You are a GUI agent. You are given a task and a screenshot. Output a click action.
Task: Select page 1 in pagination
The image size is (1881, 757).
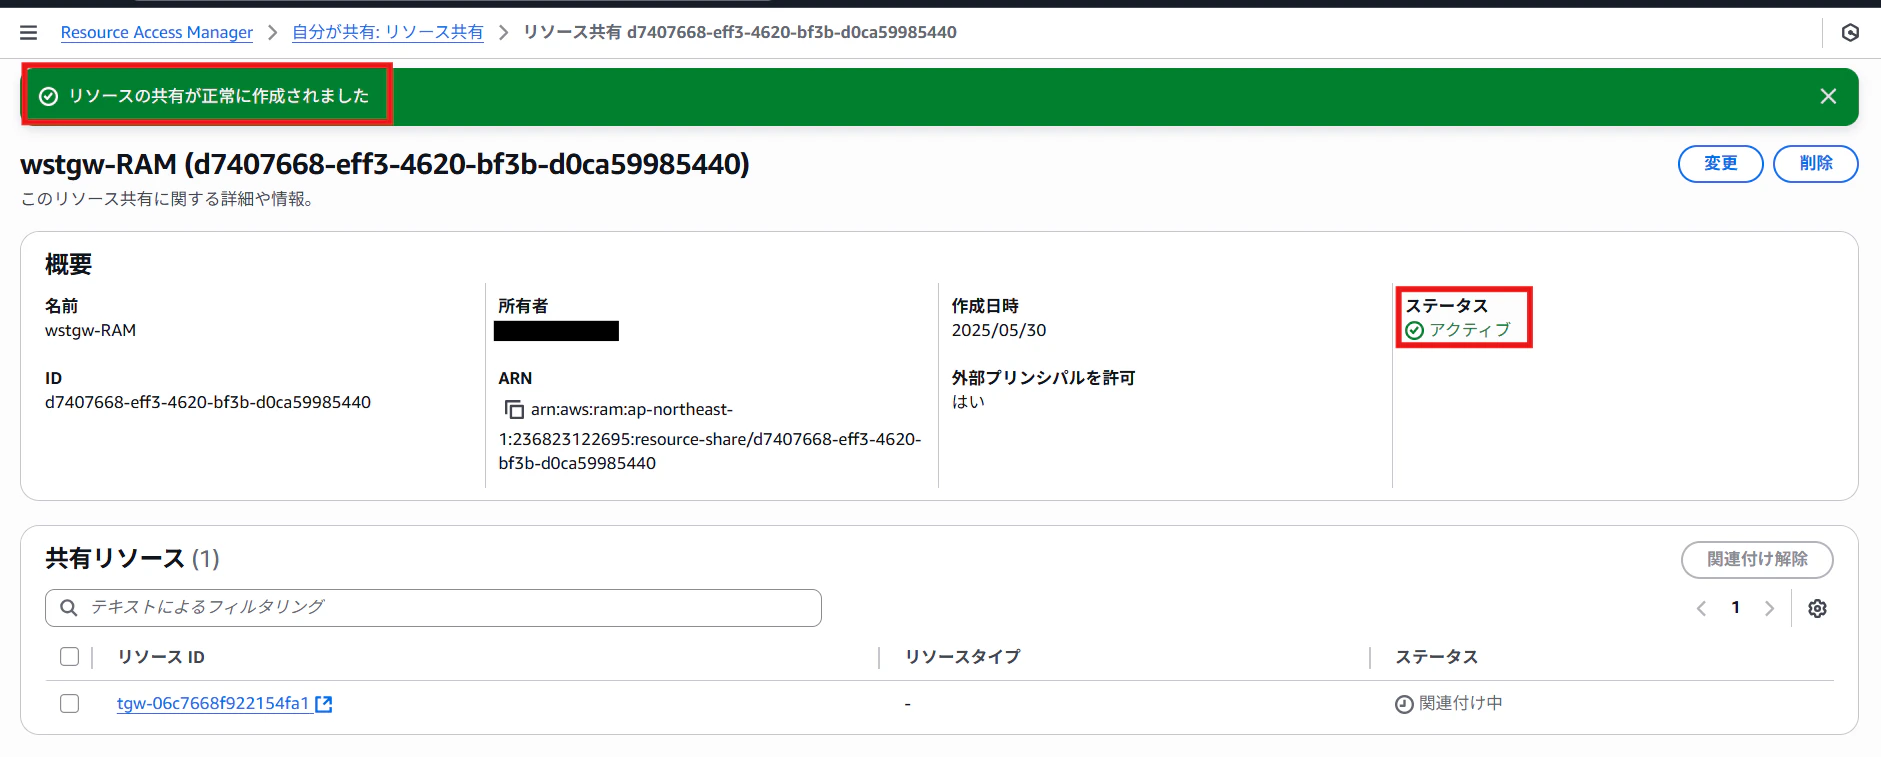point(1735,608)
